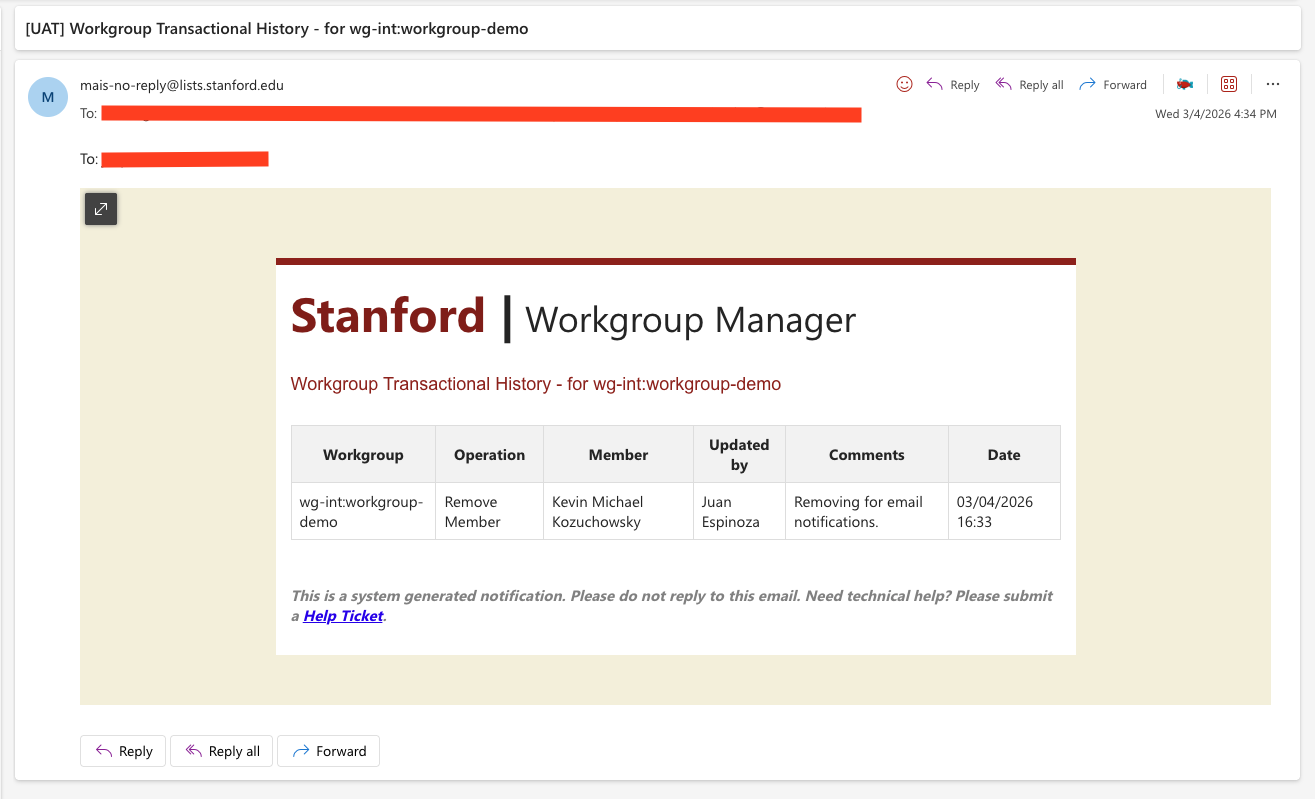The width and height of the screenshot is (1315, 799).
Task: Choose Reply all in the top message toolbar
Action: tap(1029, 85)
